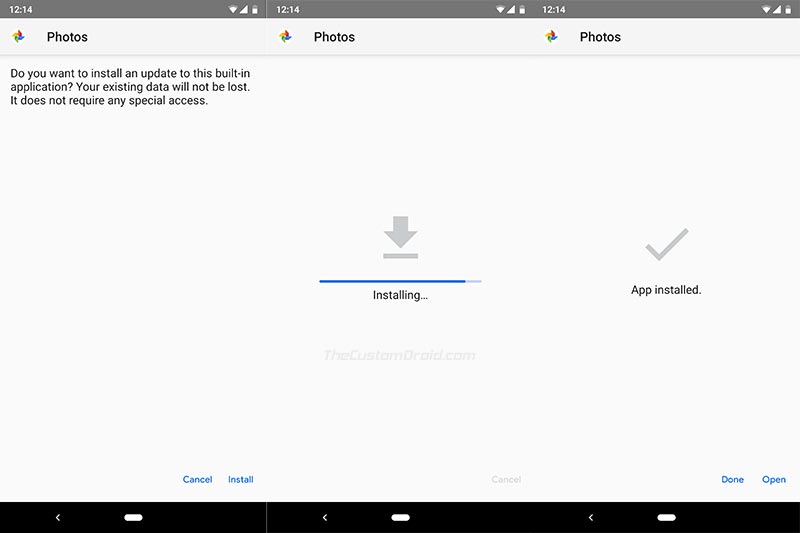
Task: Click the Photos icon on the install prompt screen
Action: click(19, 37)
